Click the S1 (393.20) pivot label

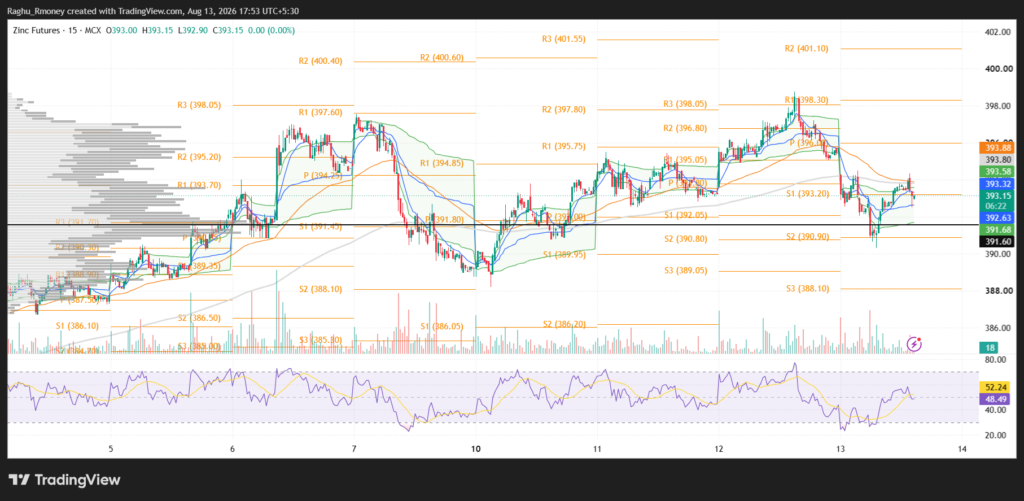807,194
